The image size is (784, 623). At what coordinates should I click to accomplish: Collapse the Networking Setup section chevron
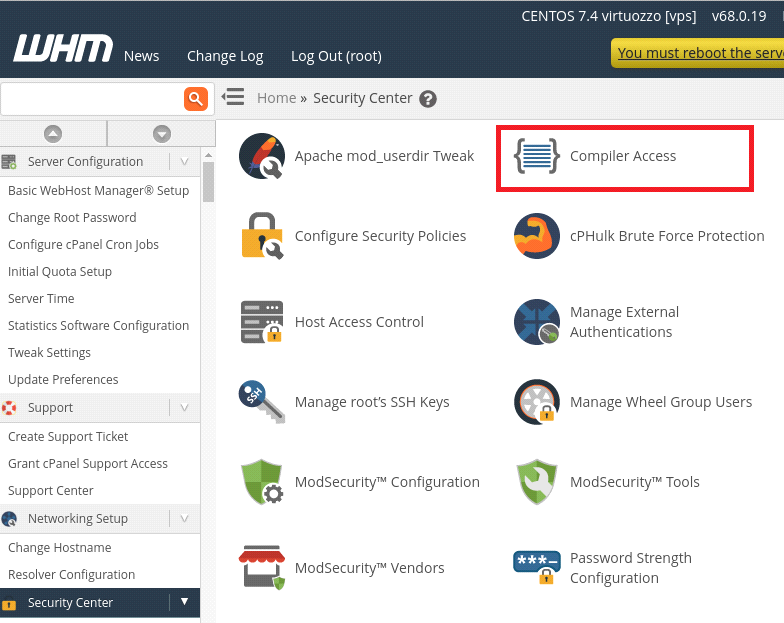[184, 518]
